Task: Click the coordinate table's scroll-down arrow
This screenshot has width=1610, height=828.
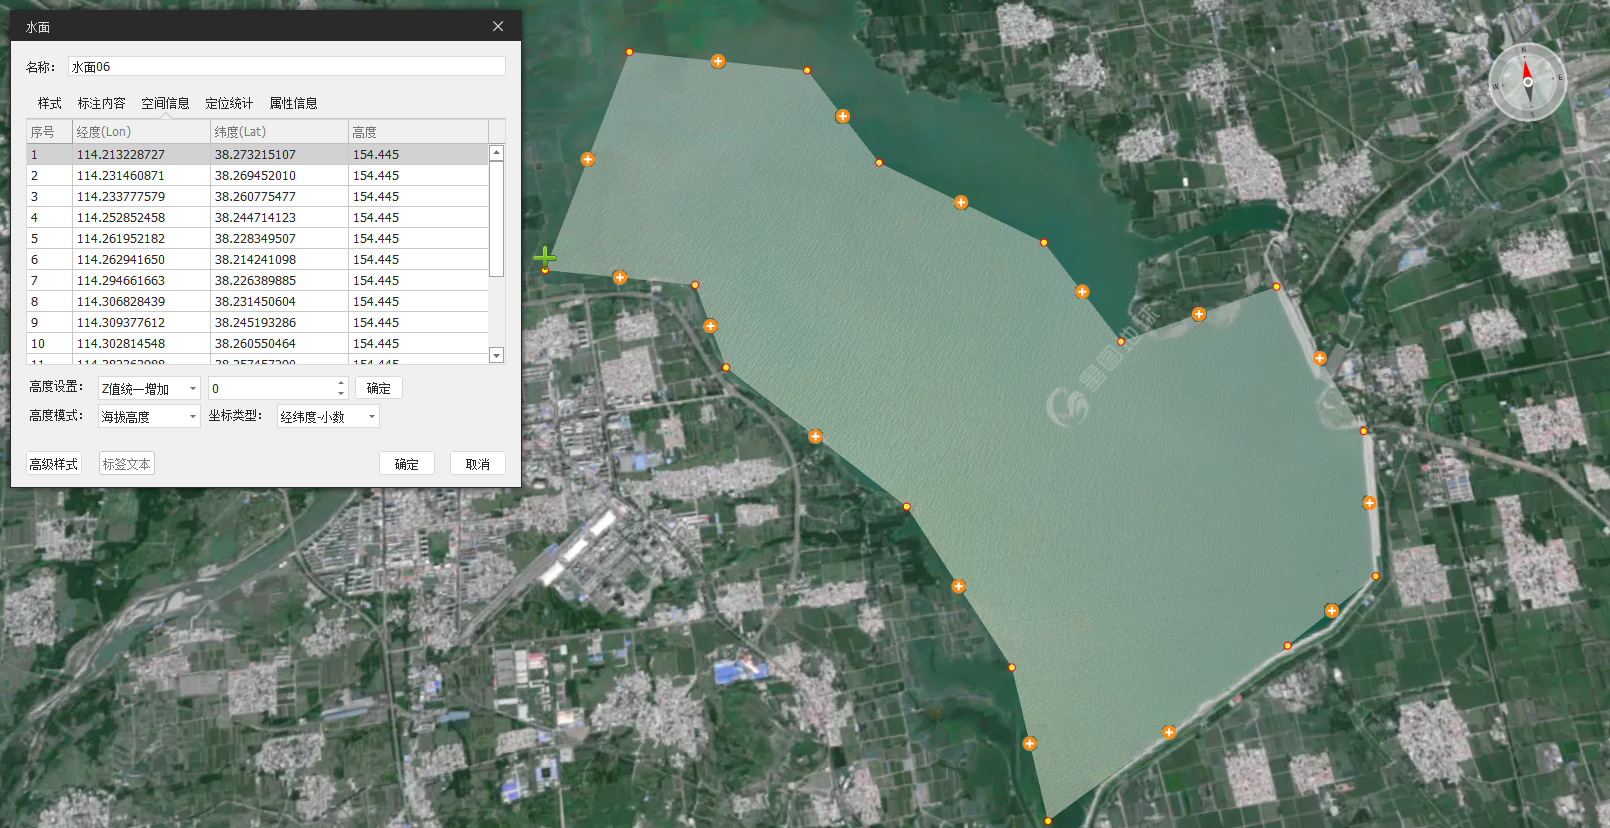Action: coord(496,356)
